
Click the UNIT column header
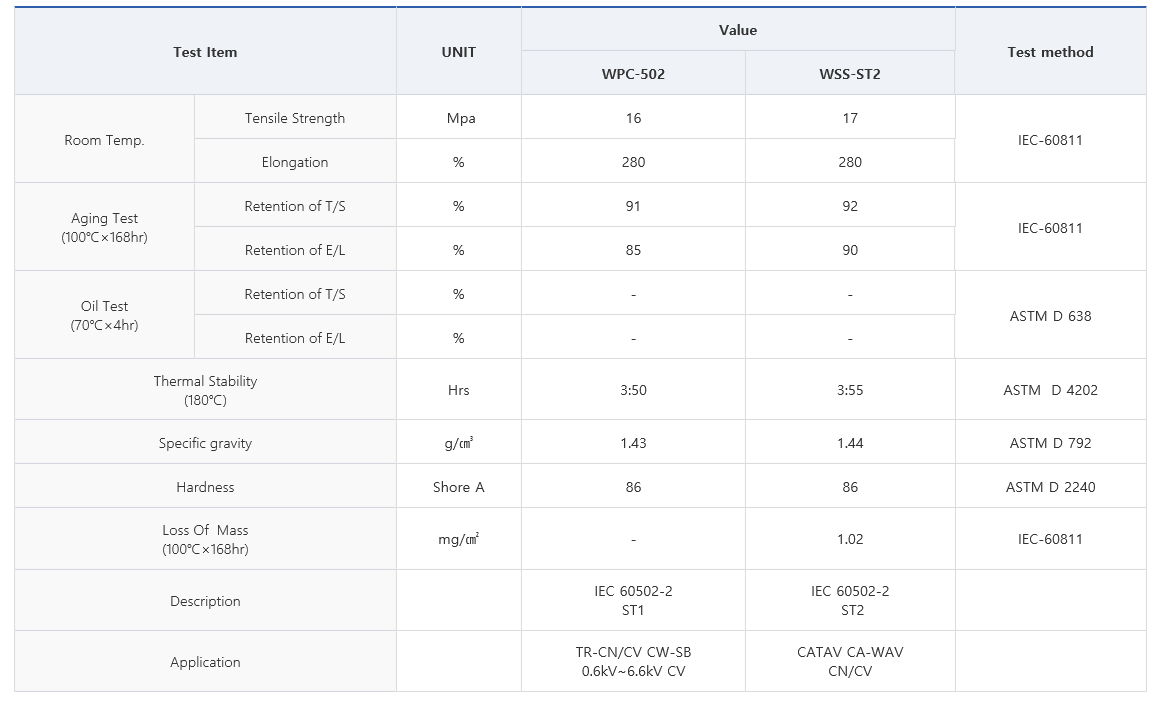click(x=459, y=51)
